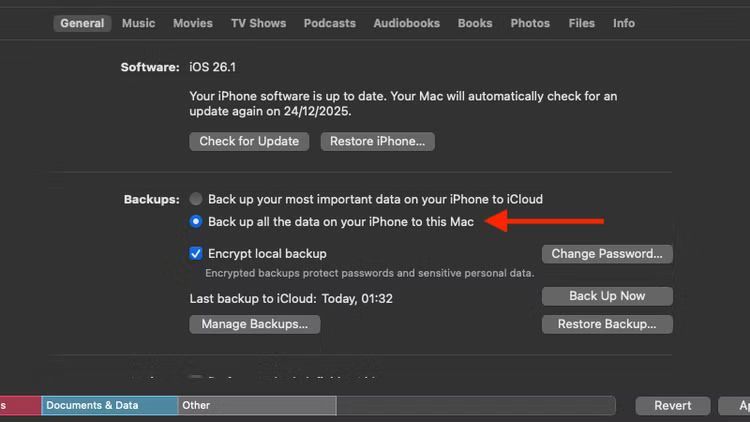Screen dimensions: 750x422
Task: Open Manage Backups
Action: pyautogui.click(x=255, y=324)
